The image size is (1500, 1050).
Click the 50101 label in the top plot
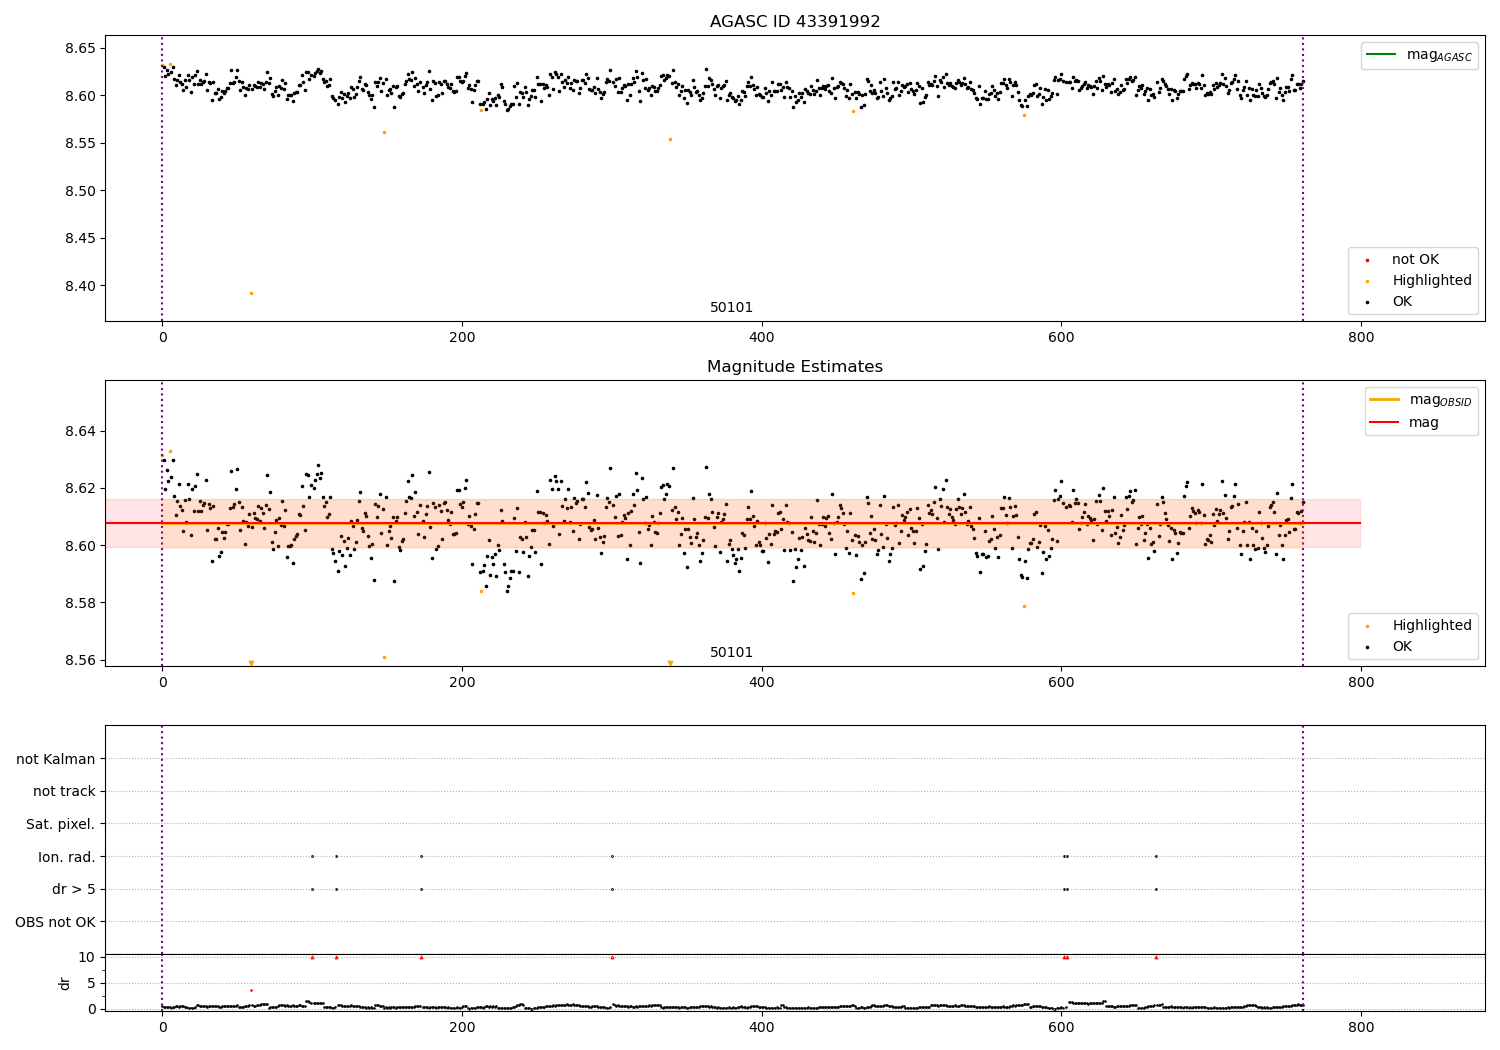pyautogui.click(x=731, y=307)
